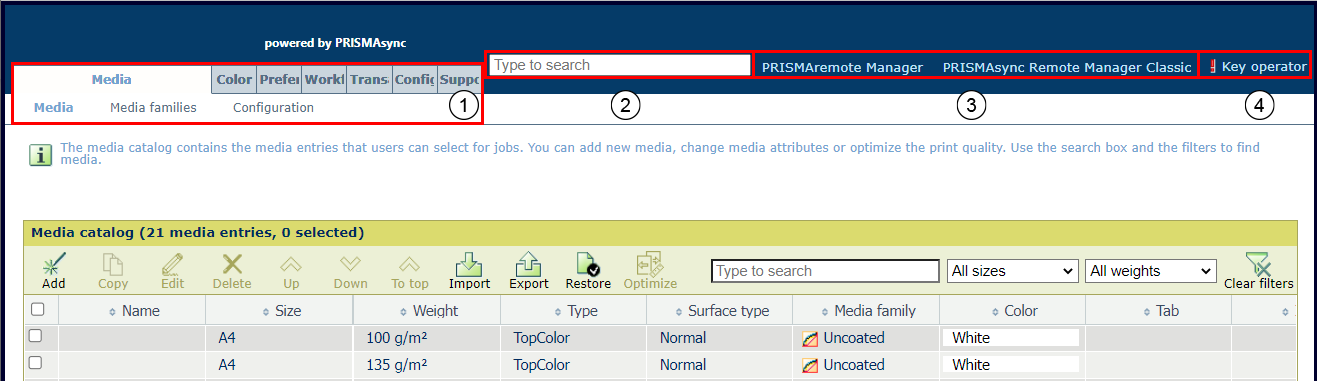Click the Optimize media icon

point(650,264)
